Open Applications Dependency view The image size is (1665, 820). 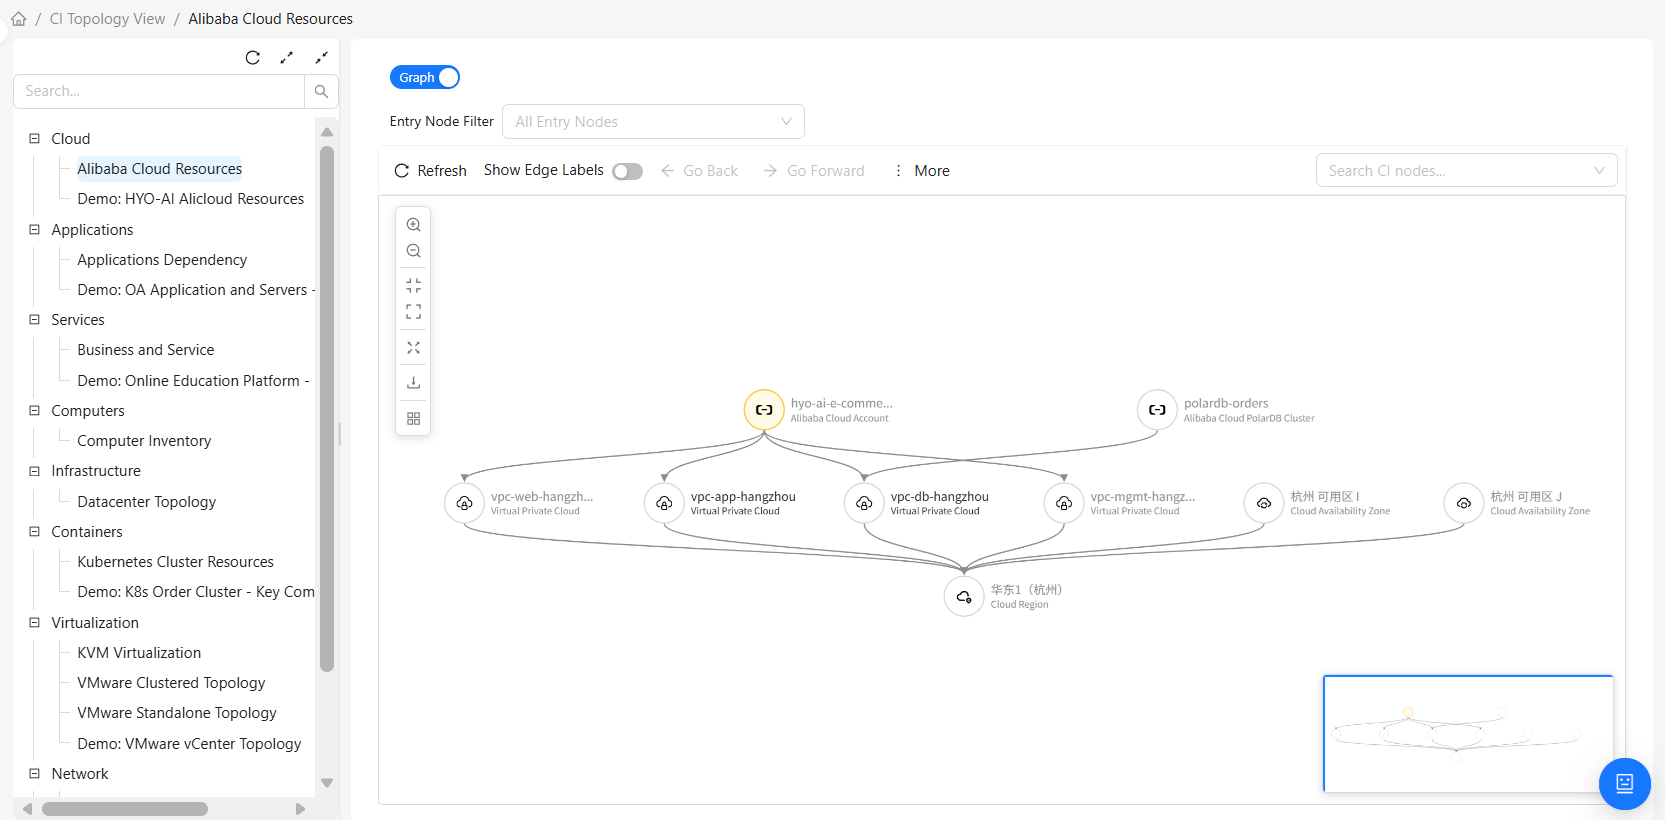162,260
